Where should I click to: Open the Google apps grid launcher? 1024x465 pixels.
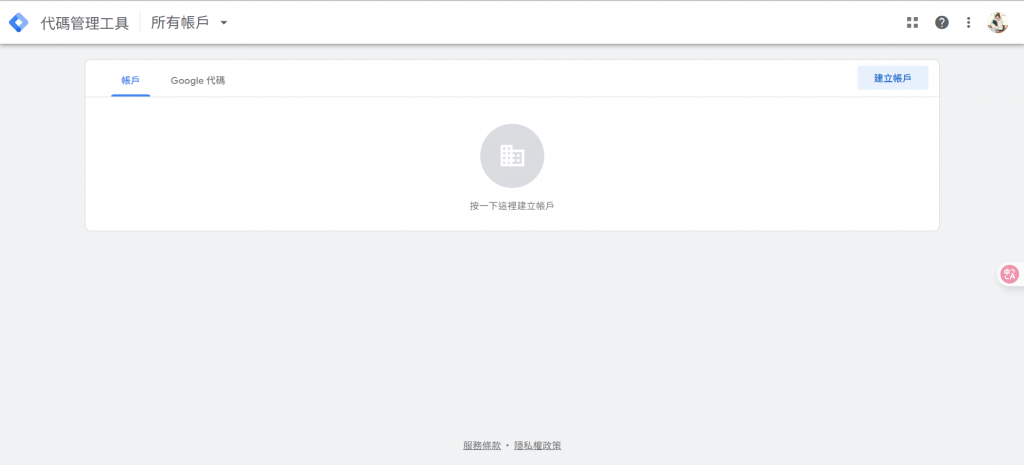point(912,23)
